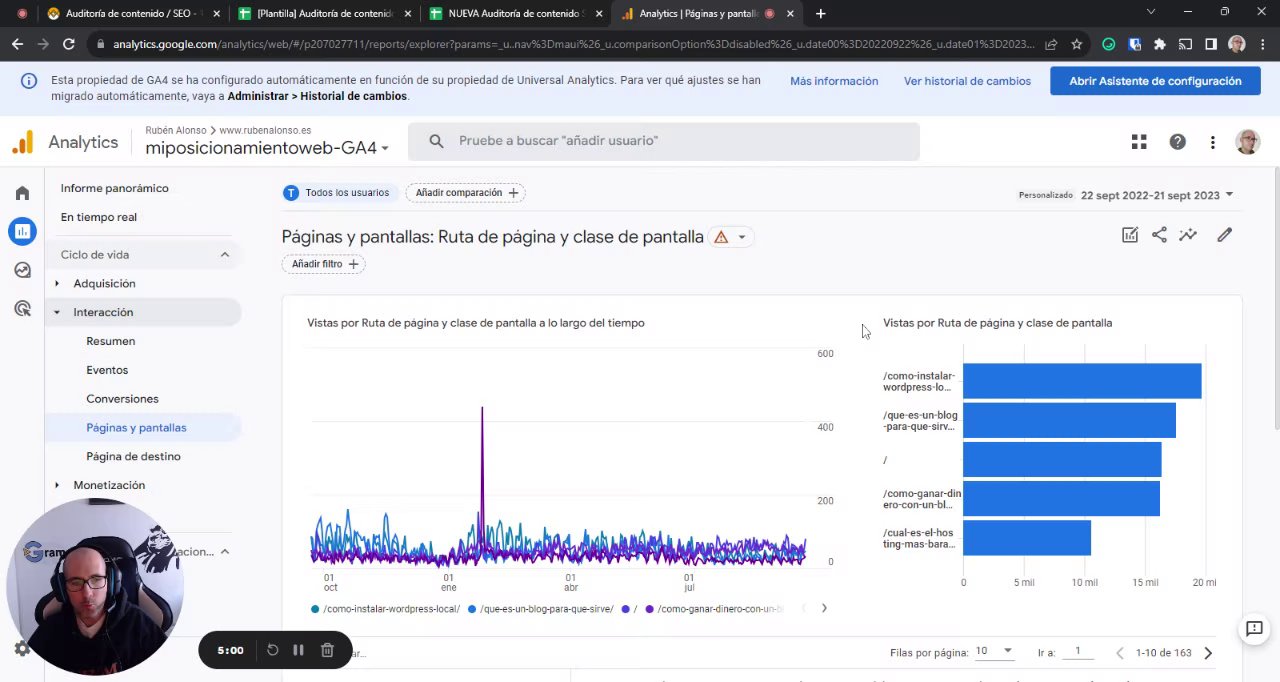Open Advertising icon in left rail

[x=22, y=308]
